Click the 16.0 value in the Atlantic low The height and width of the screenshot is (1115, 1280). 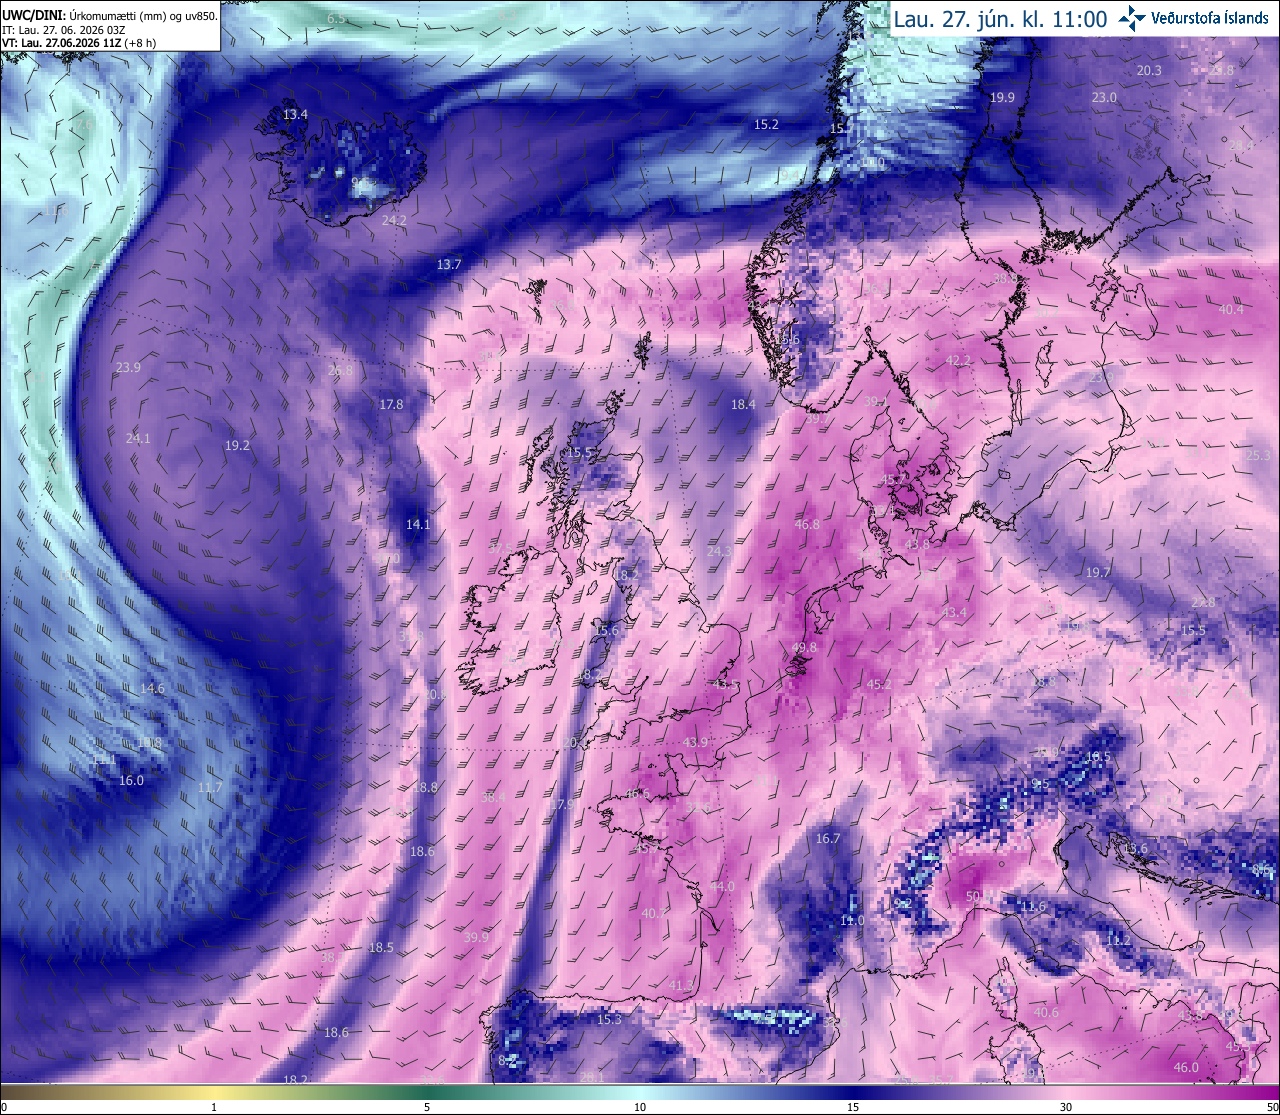(131, 781)
